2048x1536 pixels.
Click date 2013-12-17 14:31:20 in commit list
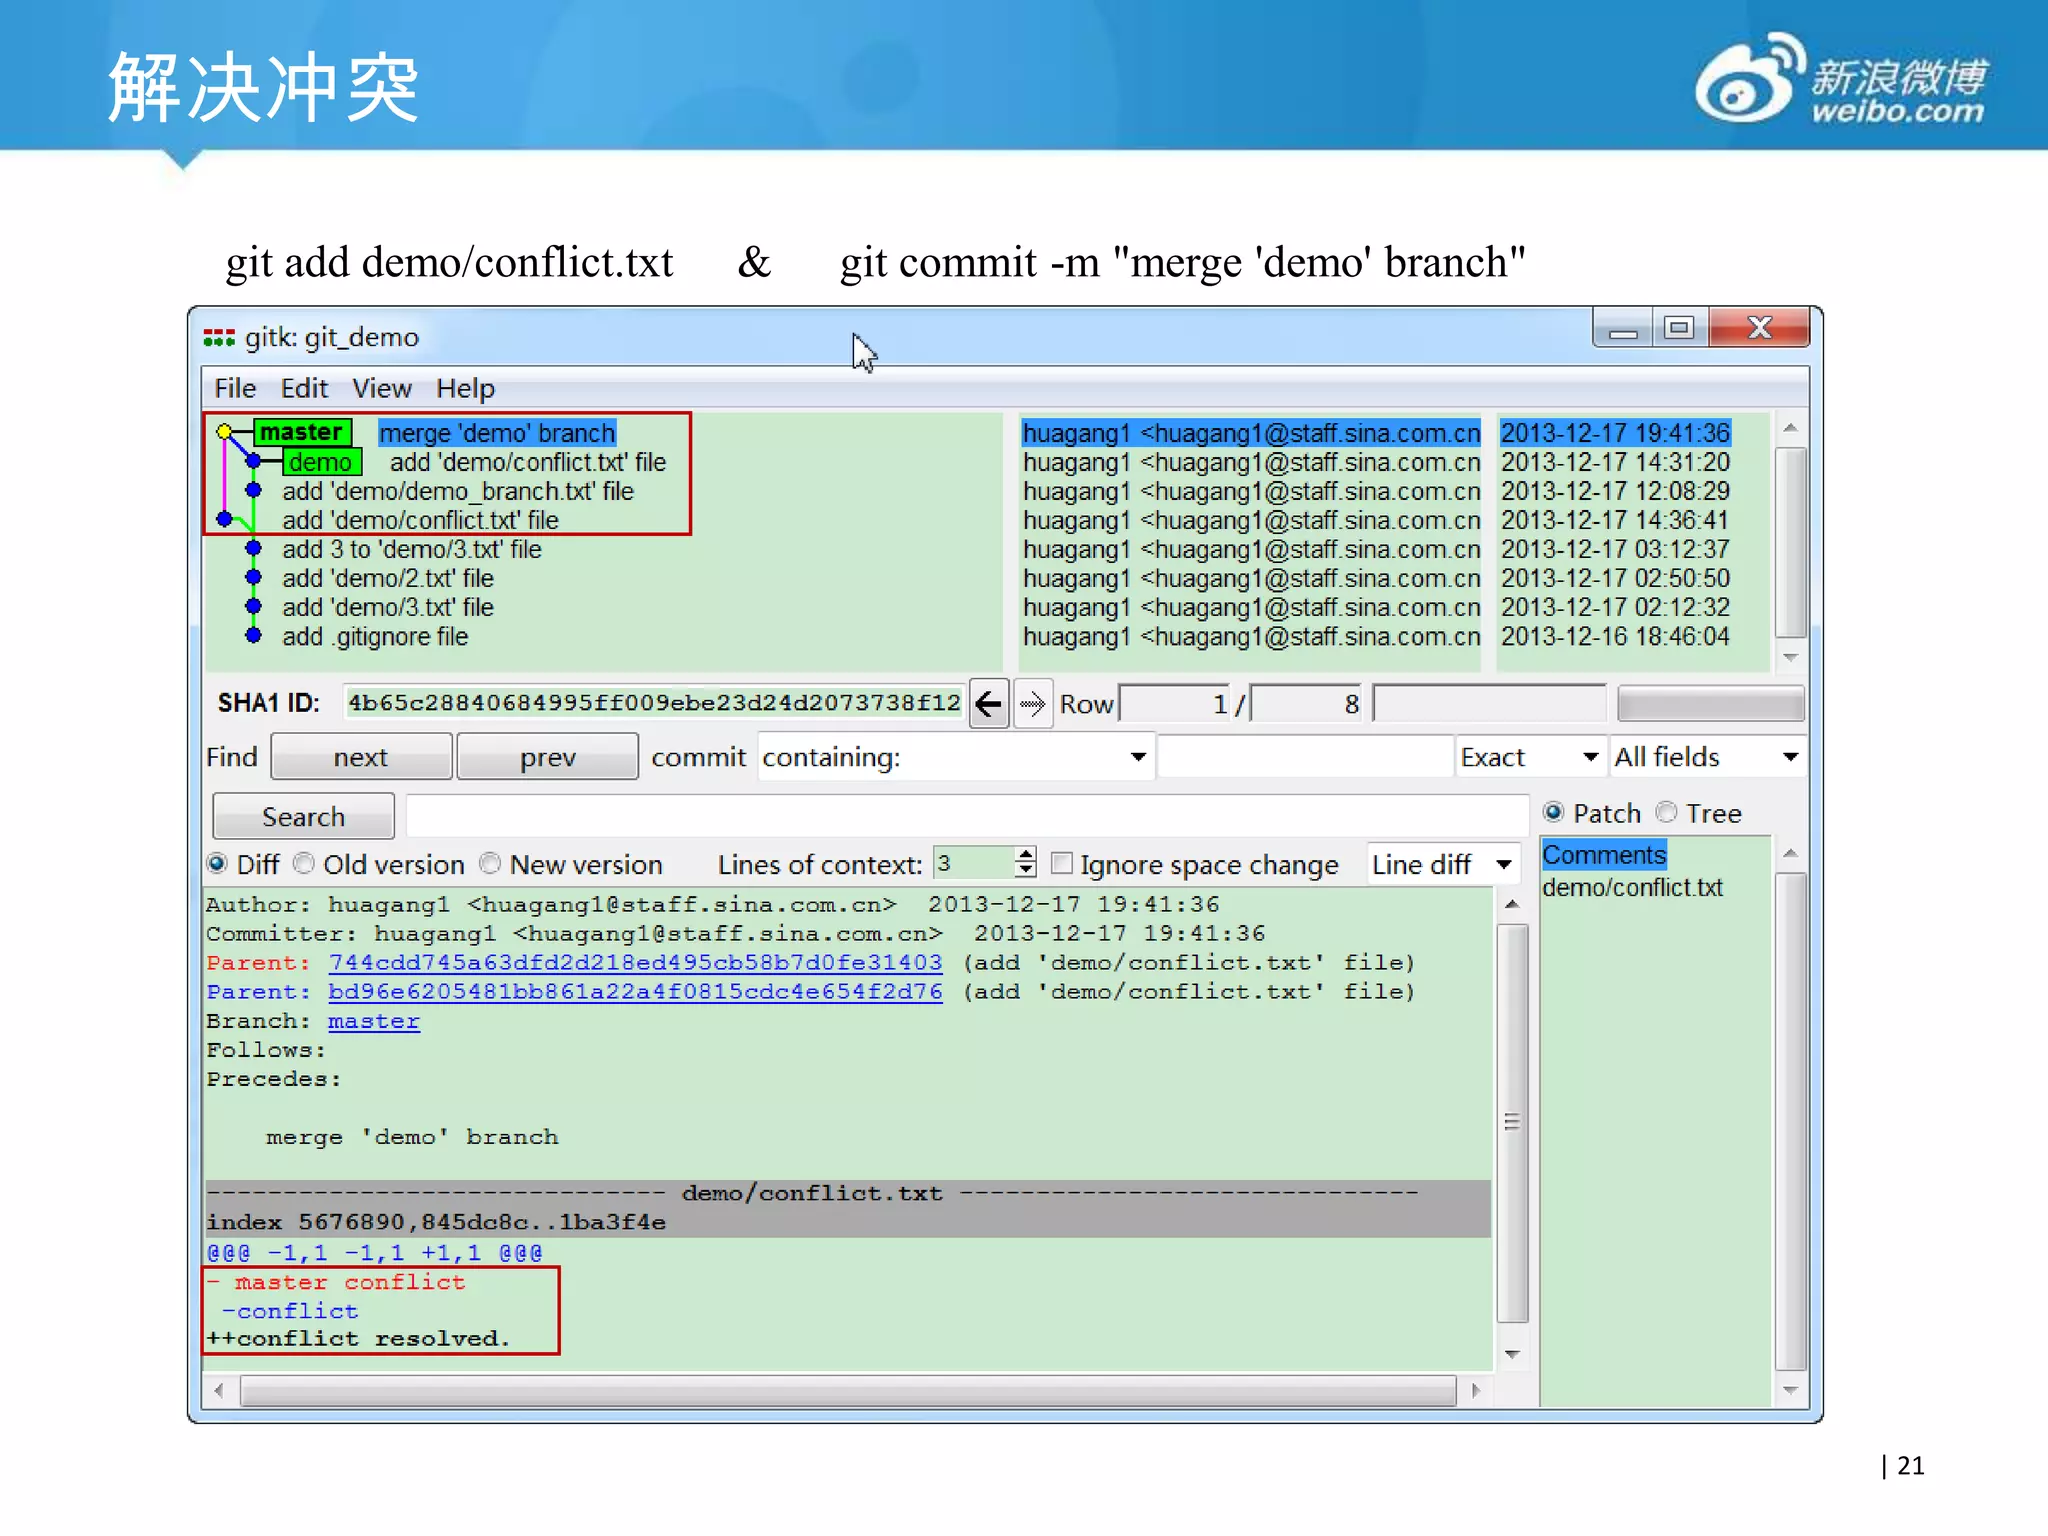pos(1615,462)
